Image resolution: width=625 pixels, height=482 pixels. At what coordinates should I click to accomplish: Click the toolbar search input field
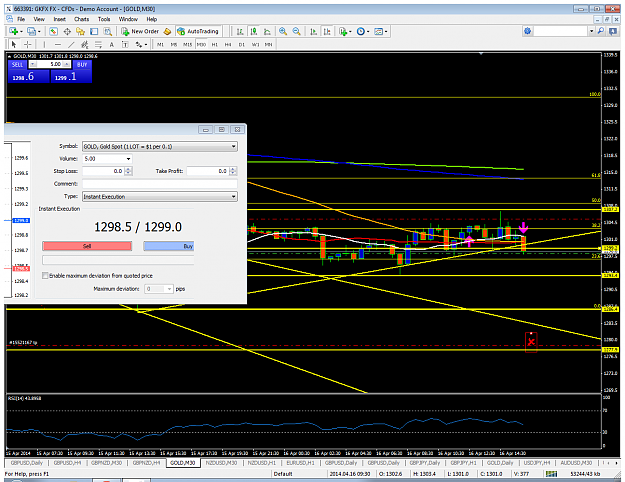coord(561,31)
